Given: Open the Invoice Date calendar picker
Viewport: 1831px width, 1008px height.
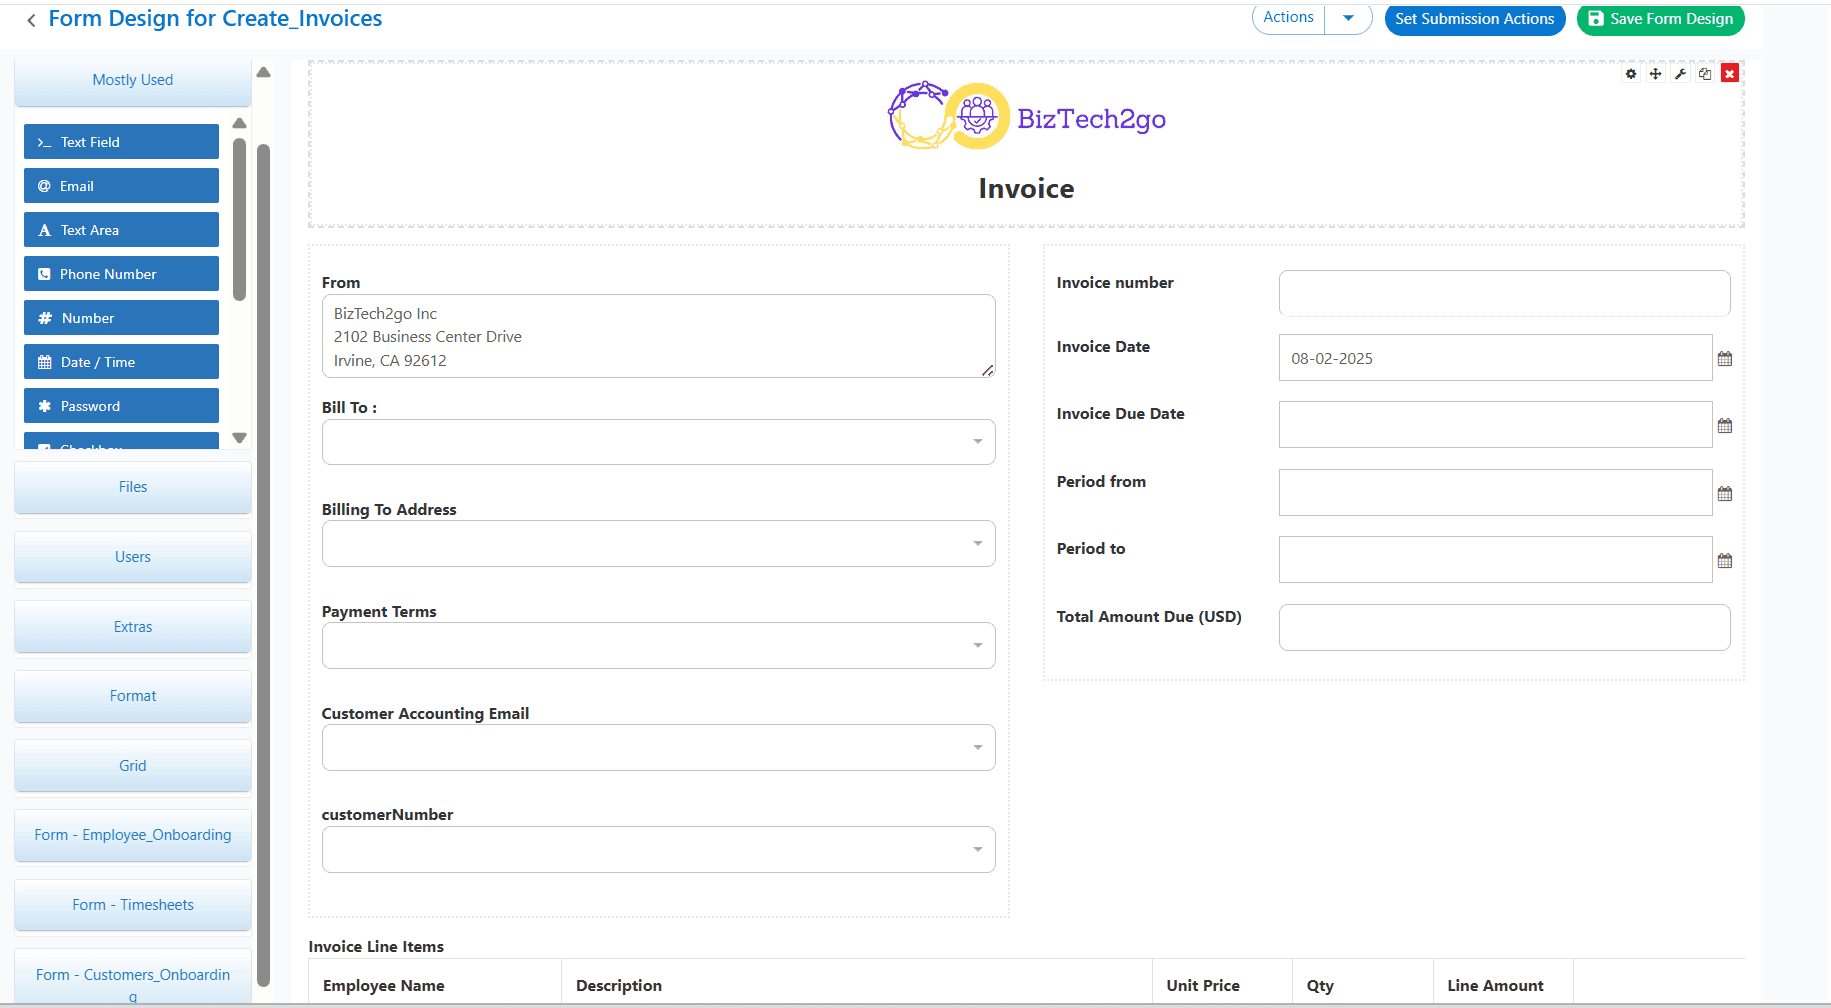Looking at the screenshot, I should click(1724, 357).
